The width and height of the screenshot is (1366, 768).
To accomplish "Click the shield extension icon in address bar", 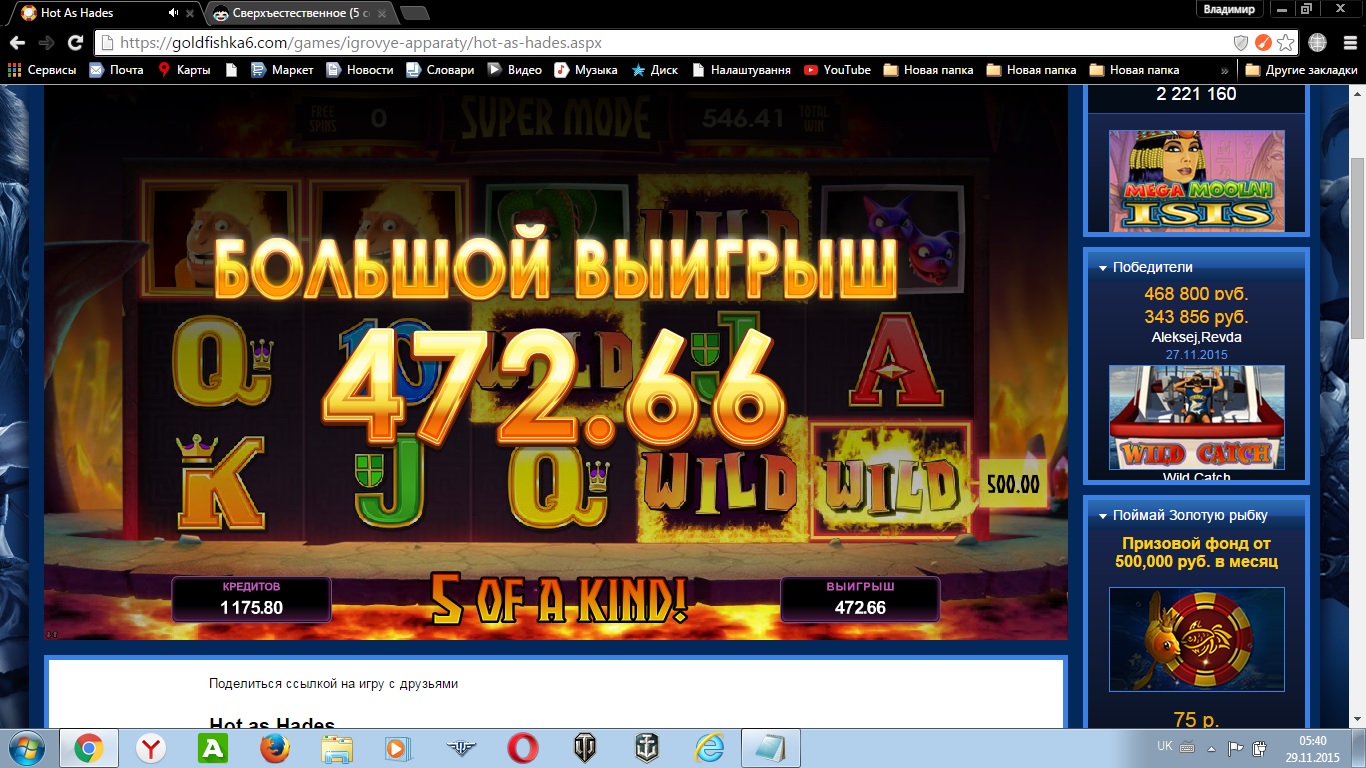I will (x=1241, y=43).
